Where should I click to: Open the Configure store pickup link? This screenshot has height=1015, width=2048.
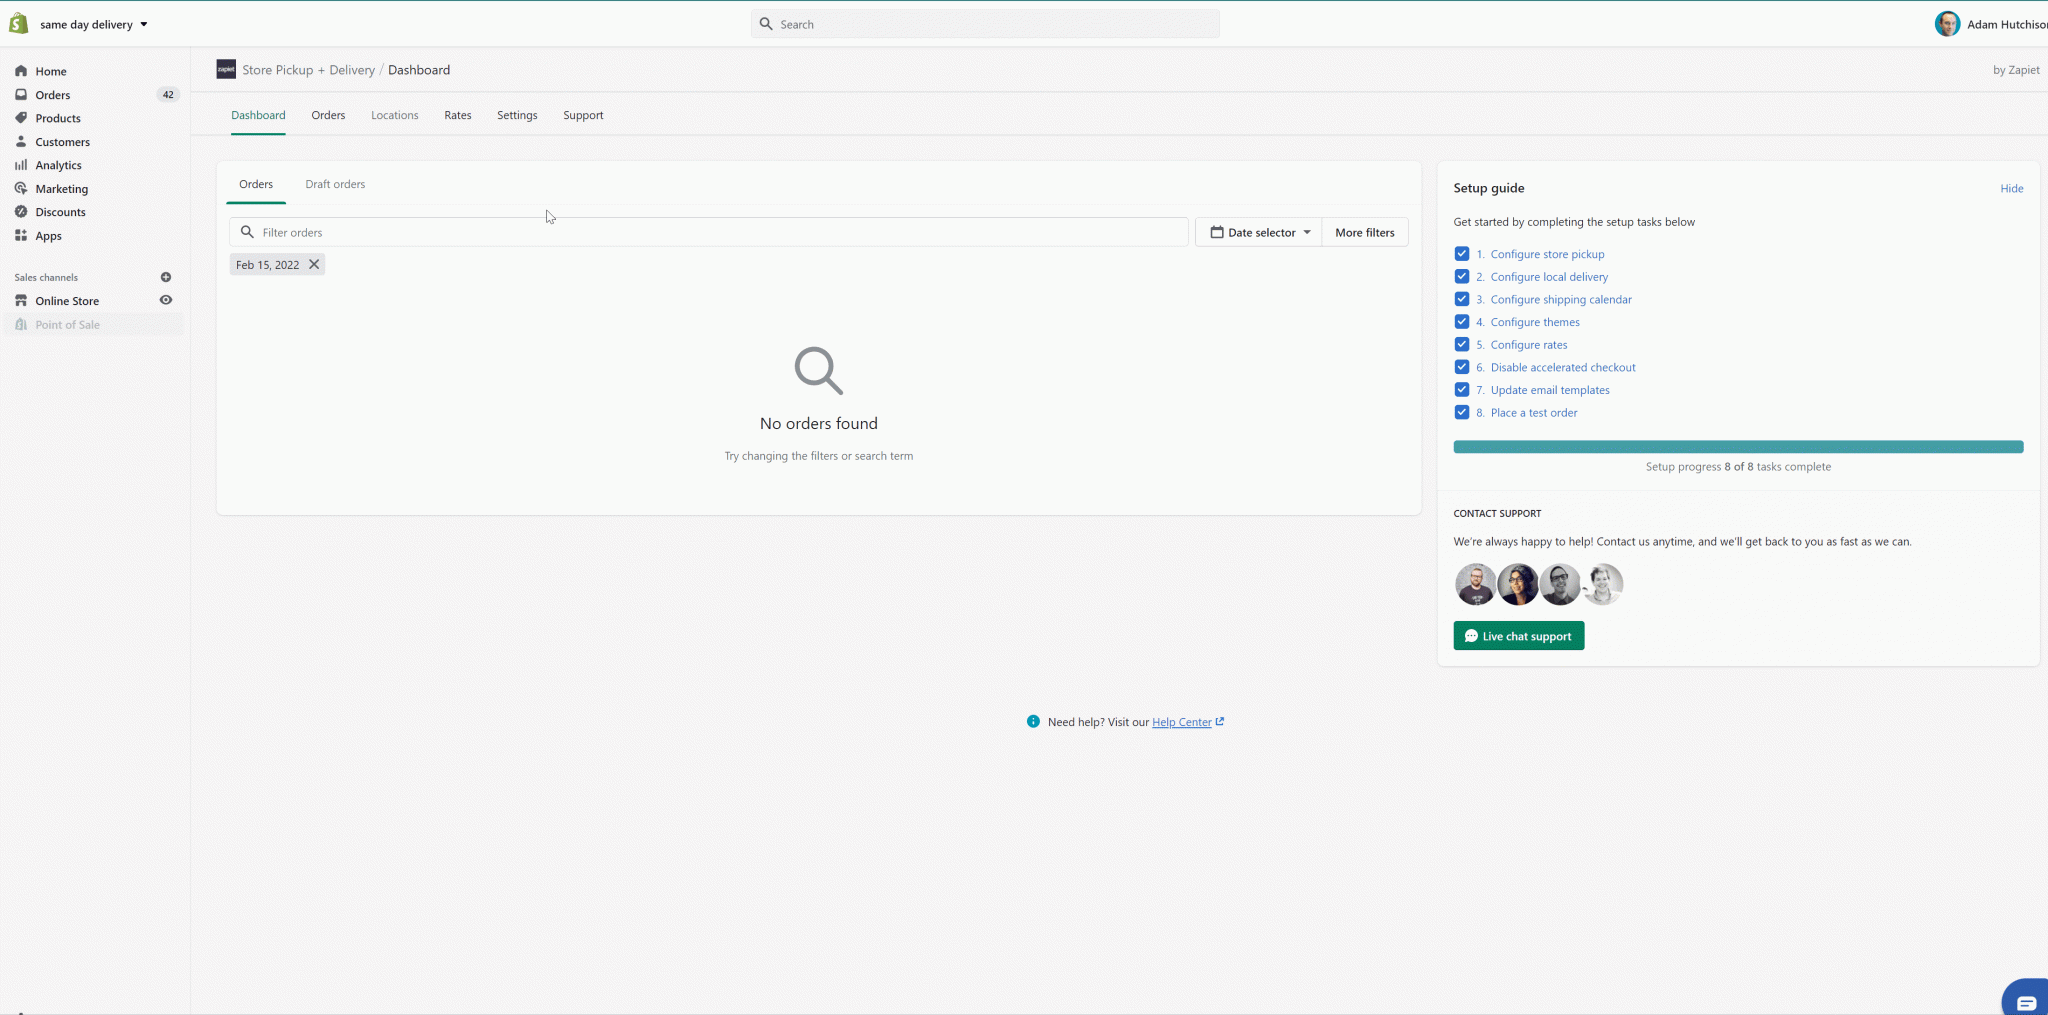(1547, 254)
